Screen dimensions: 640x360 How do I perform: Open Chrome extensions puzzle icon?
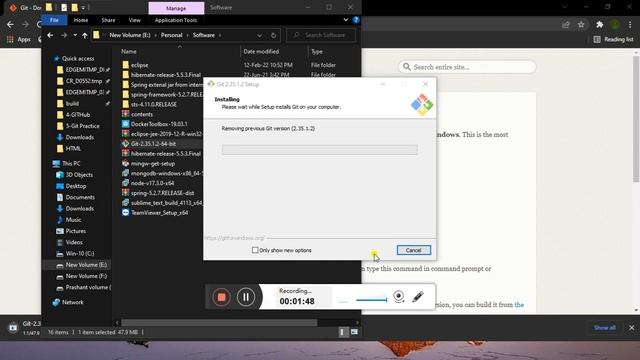click(x=599, y=25)
